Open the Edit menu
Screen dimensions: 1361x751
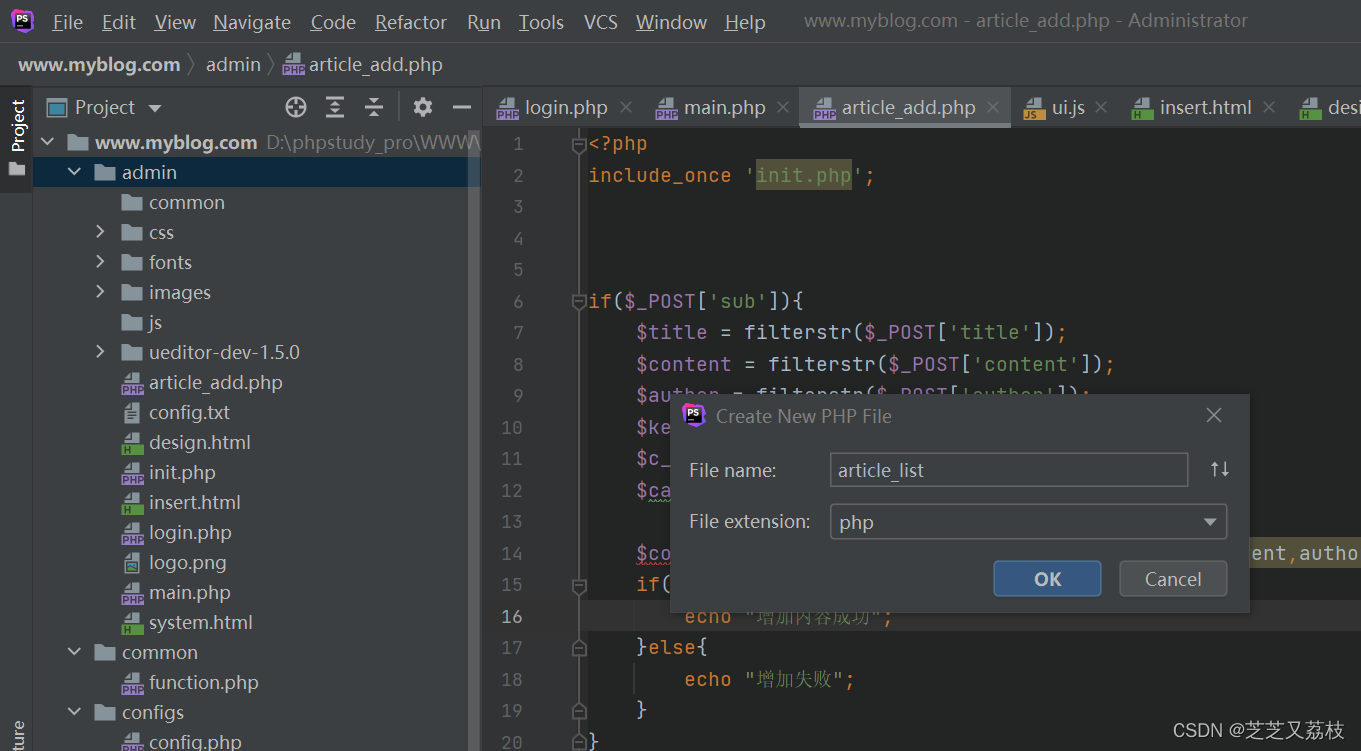click(x=119, y=22)
